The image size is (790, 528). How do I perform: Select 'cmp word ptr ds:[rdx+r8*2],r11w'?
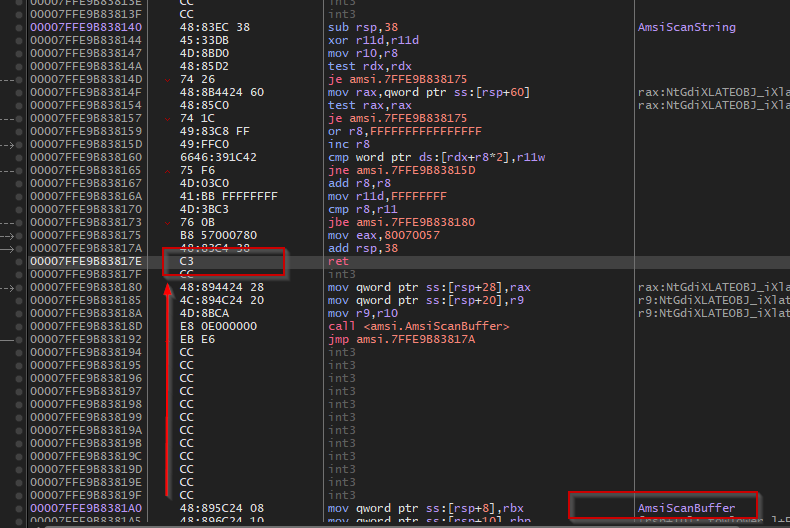tap(437, 157)
